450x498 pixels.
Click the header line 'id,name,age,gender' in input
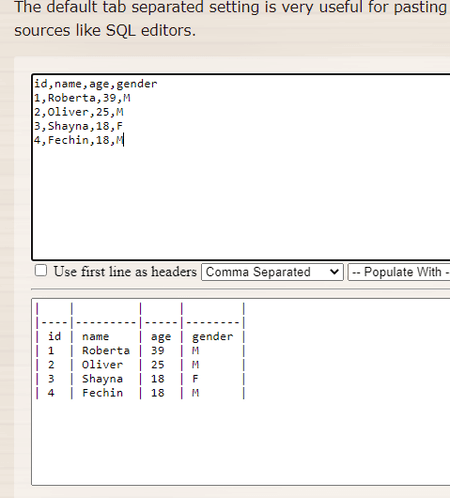pos(96,84)
